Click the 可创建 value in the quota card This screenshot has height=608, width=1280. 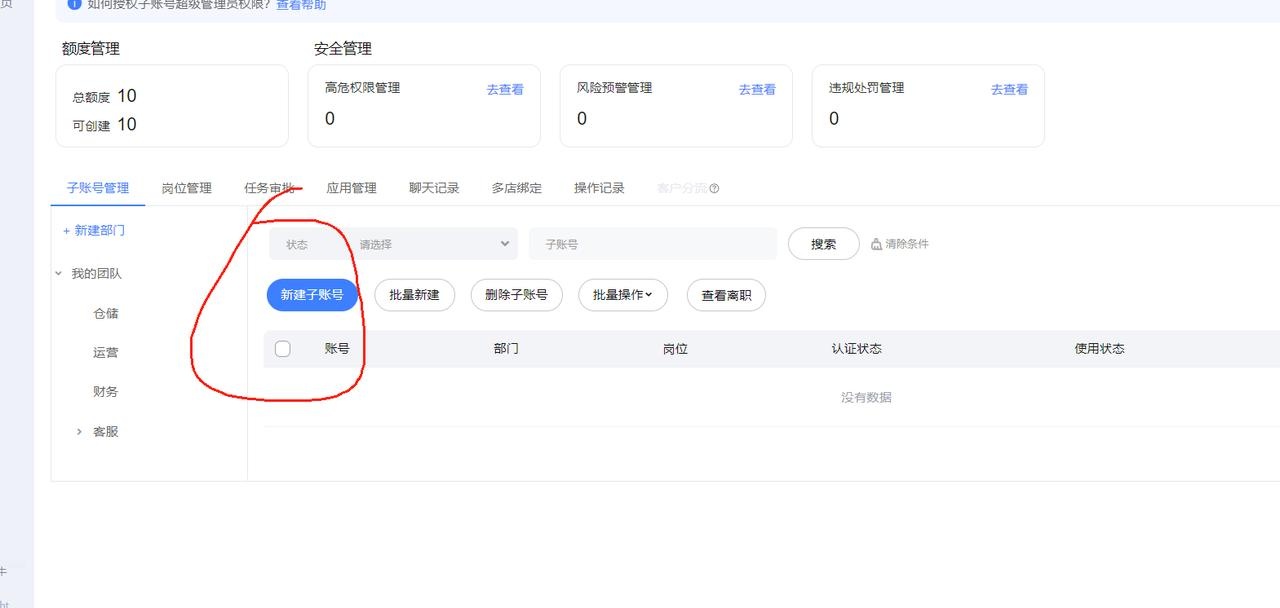(127, 124)
